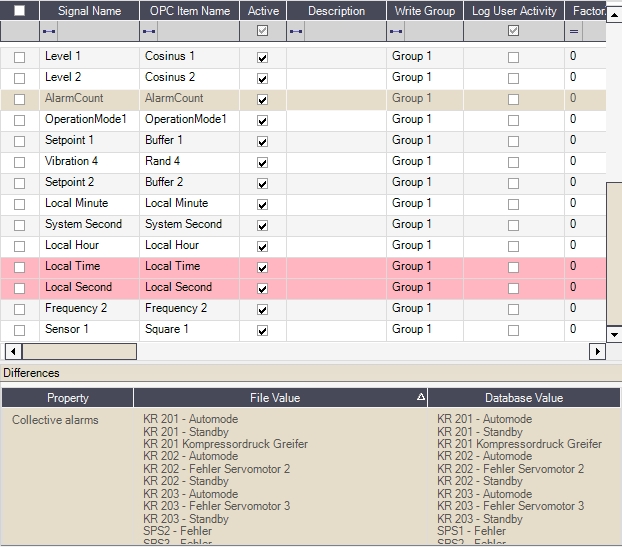Screen dimensions: 622x547
Task: Click the Factor column equals filter icon
Action: tap(574, 32)
